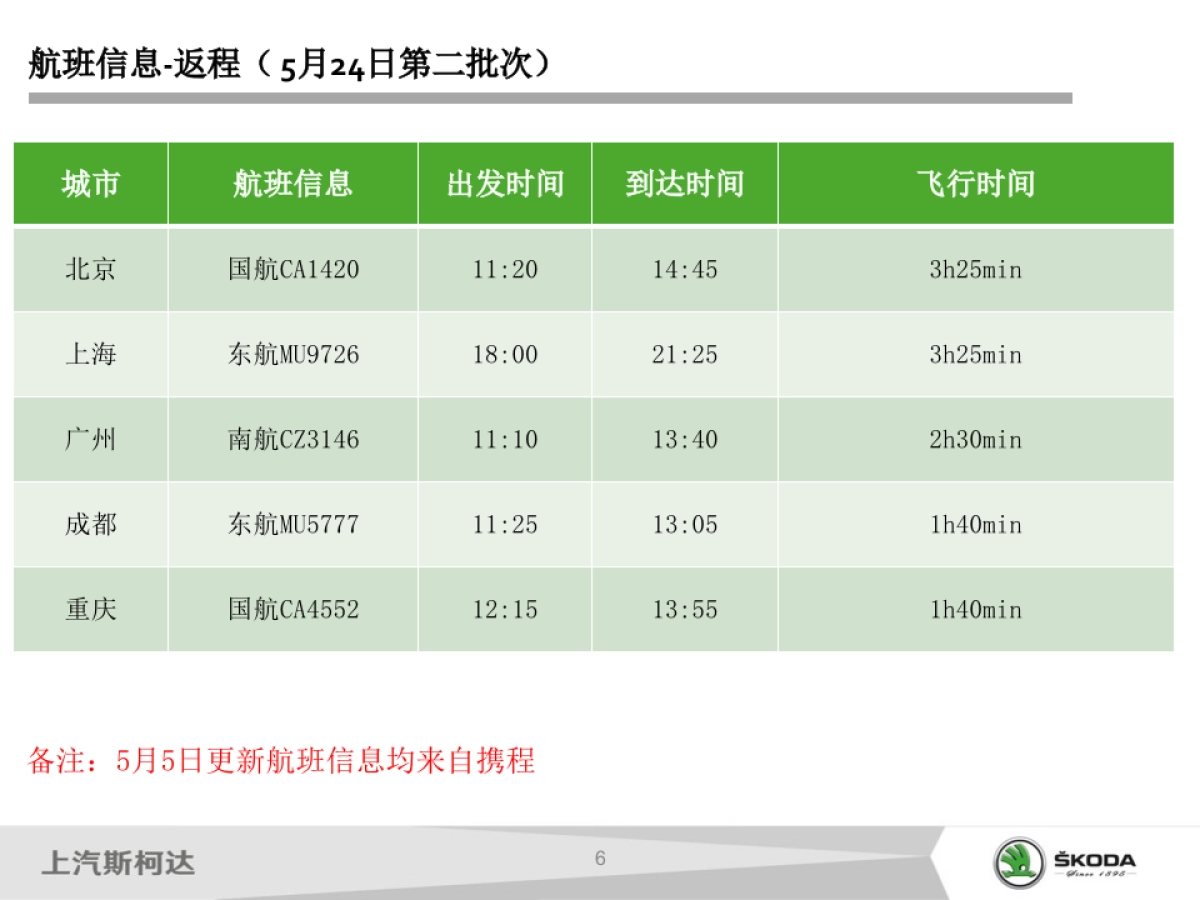Click the 上海 row flight 东航MU9726
Screen dimensions: 1200x900
[294, 354]
